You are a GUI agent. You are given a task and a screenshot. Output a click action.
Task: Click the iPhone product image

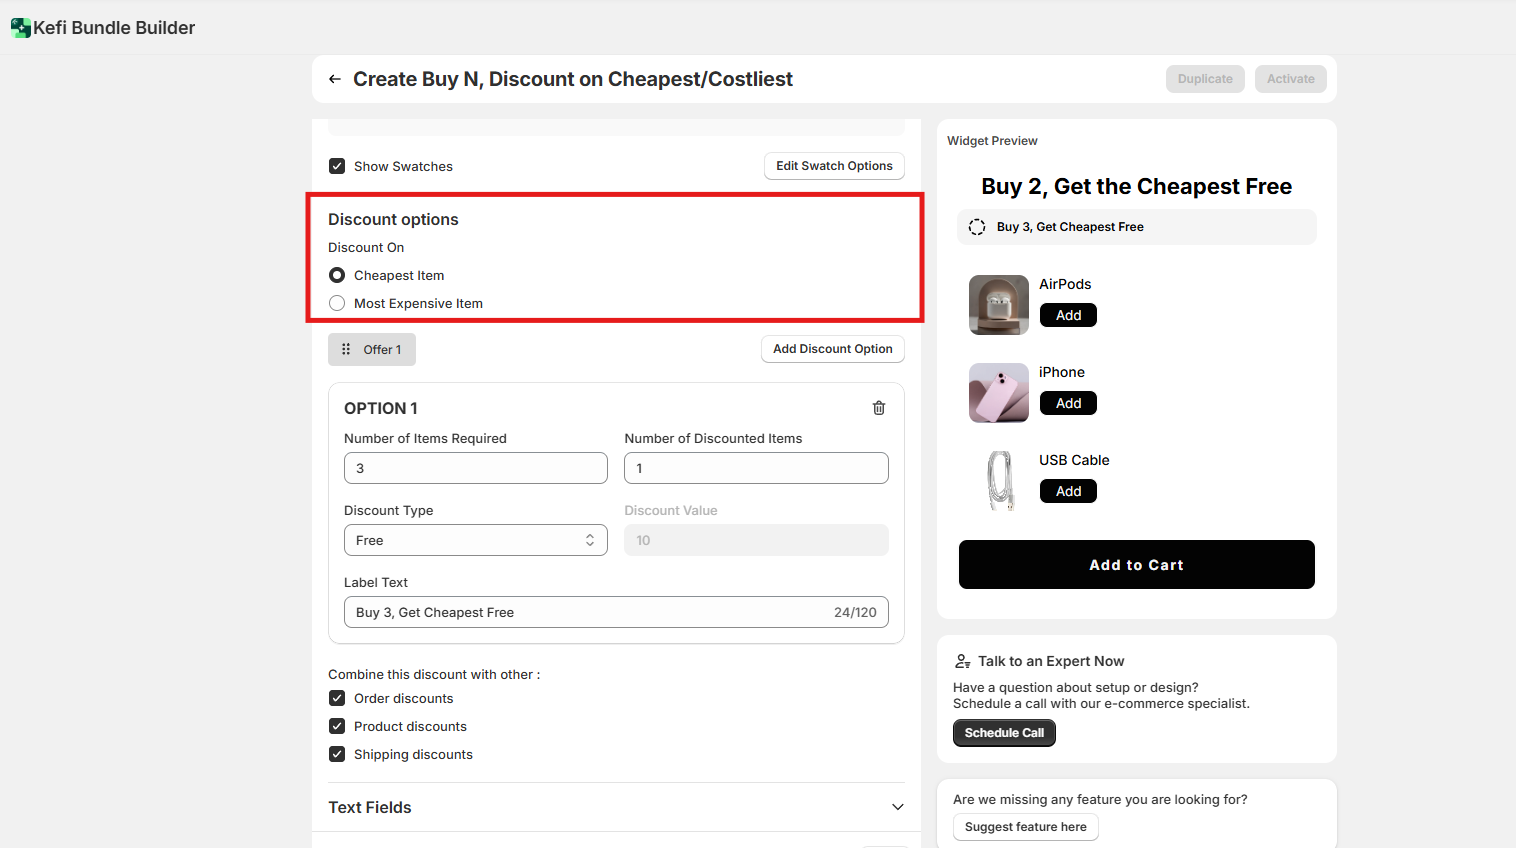click(998, 393)
